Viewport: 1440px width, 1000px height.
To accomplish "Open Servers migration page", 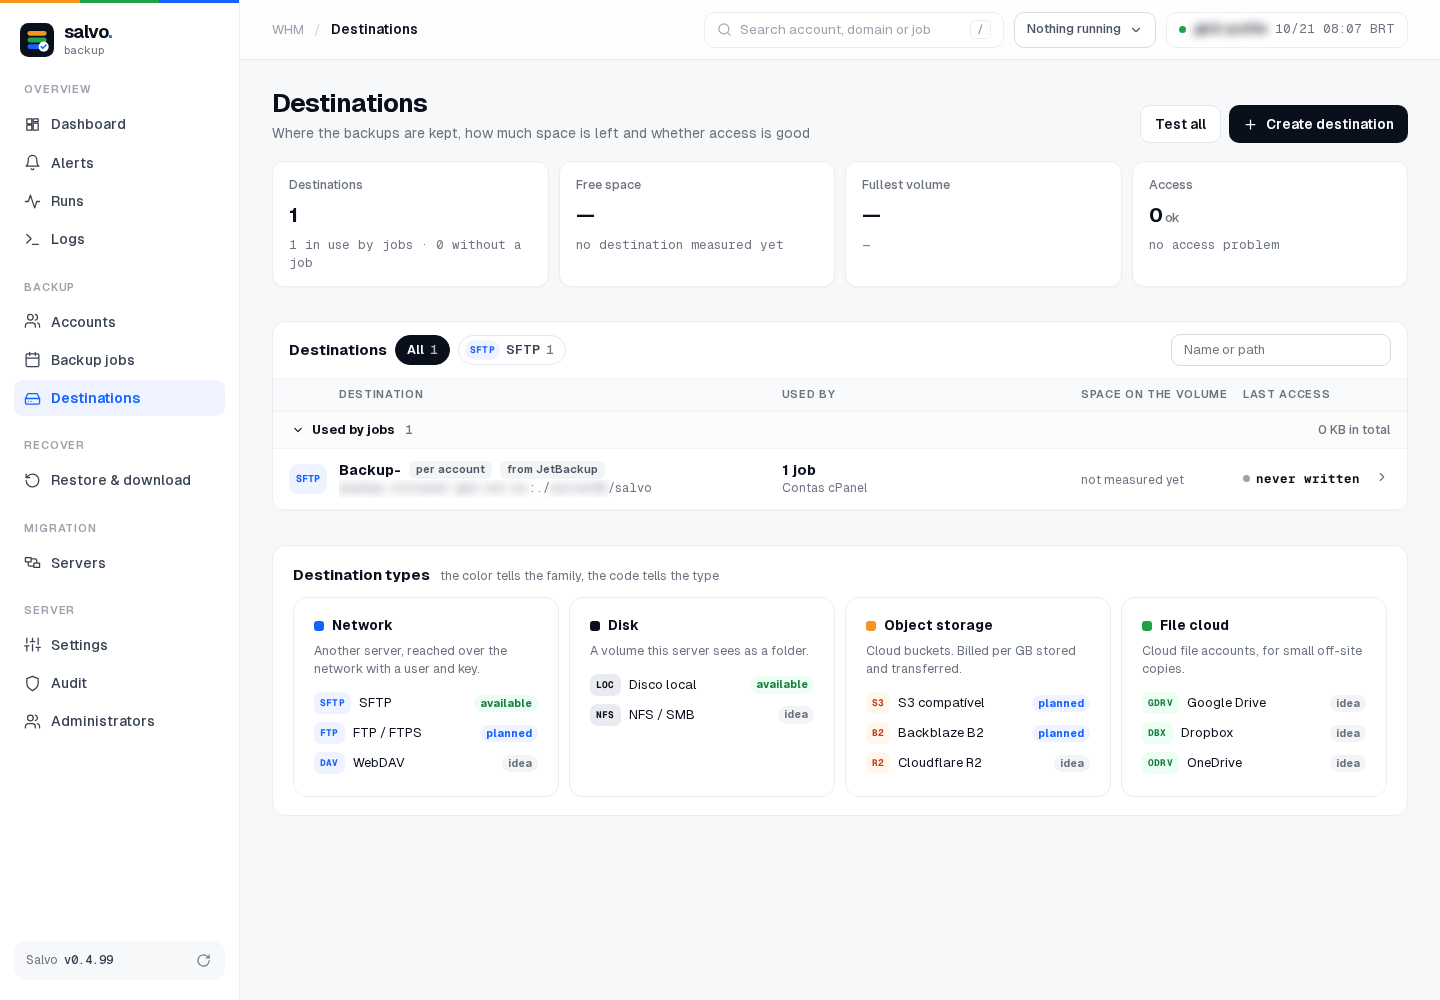I will (119, 563).
